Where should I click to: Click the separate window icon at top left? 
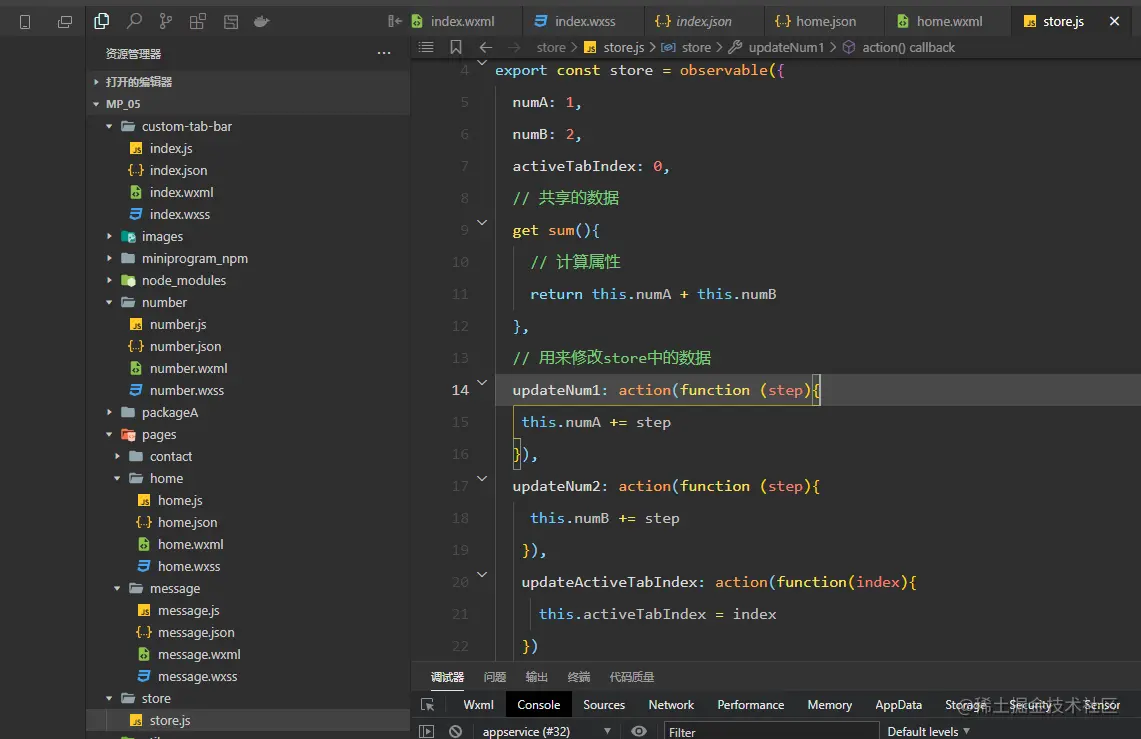pyautogui.click(x=65, y=22)
